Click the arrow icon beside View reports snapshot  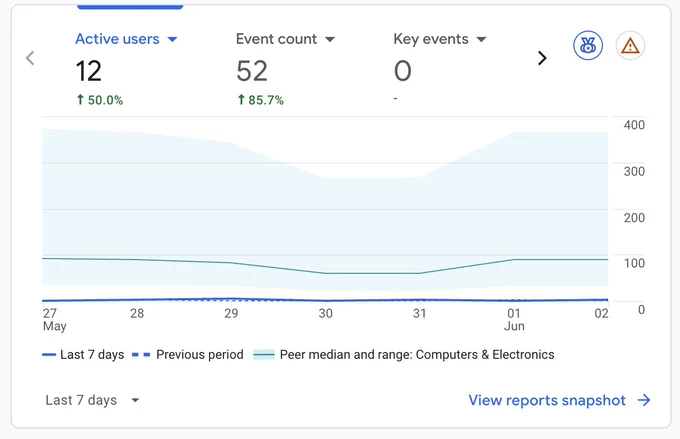pos(644,400)
